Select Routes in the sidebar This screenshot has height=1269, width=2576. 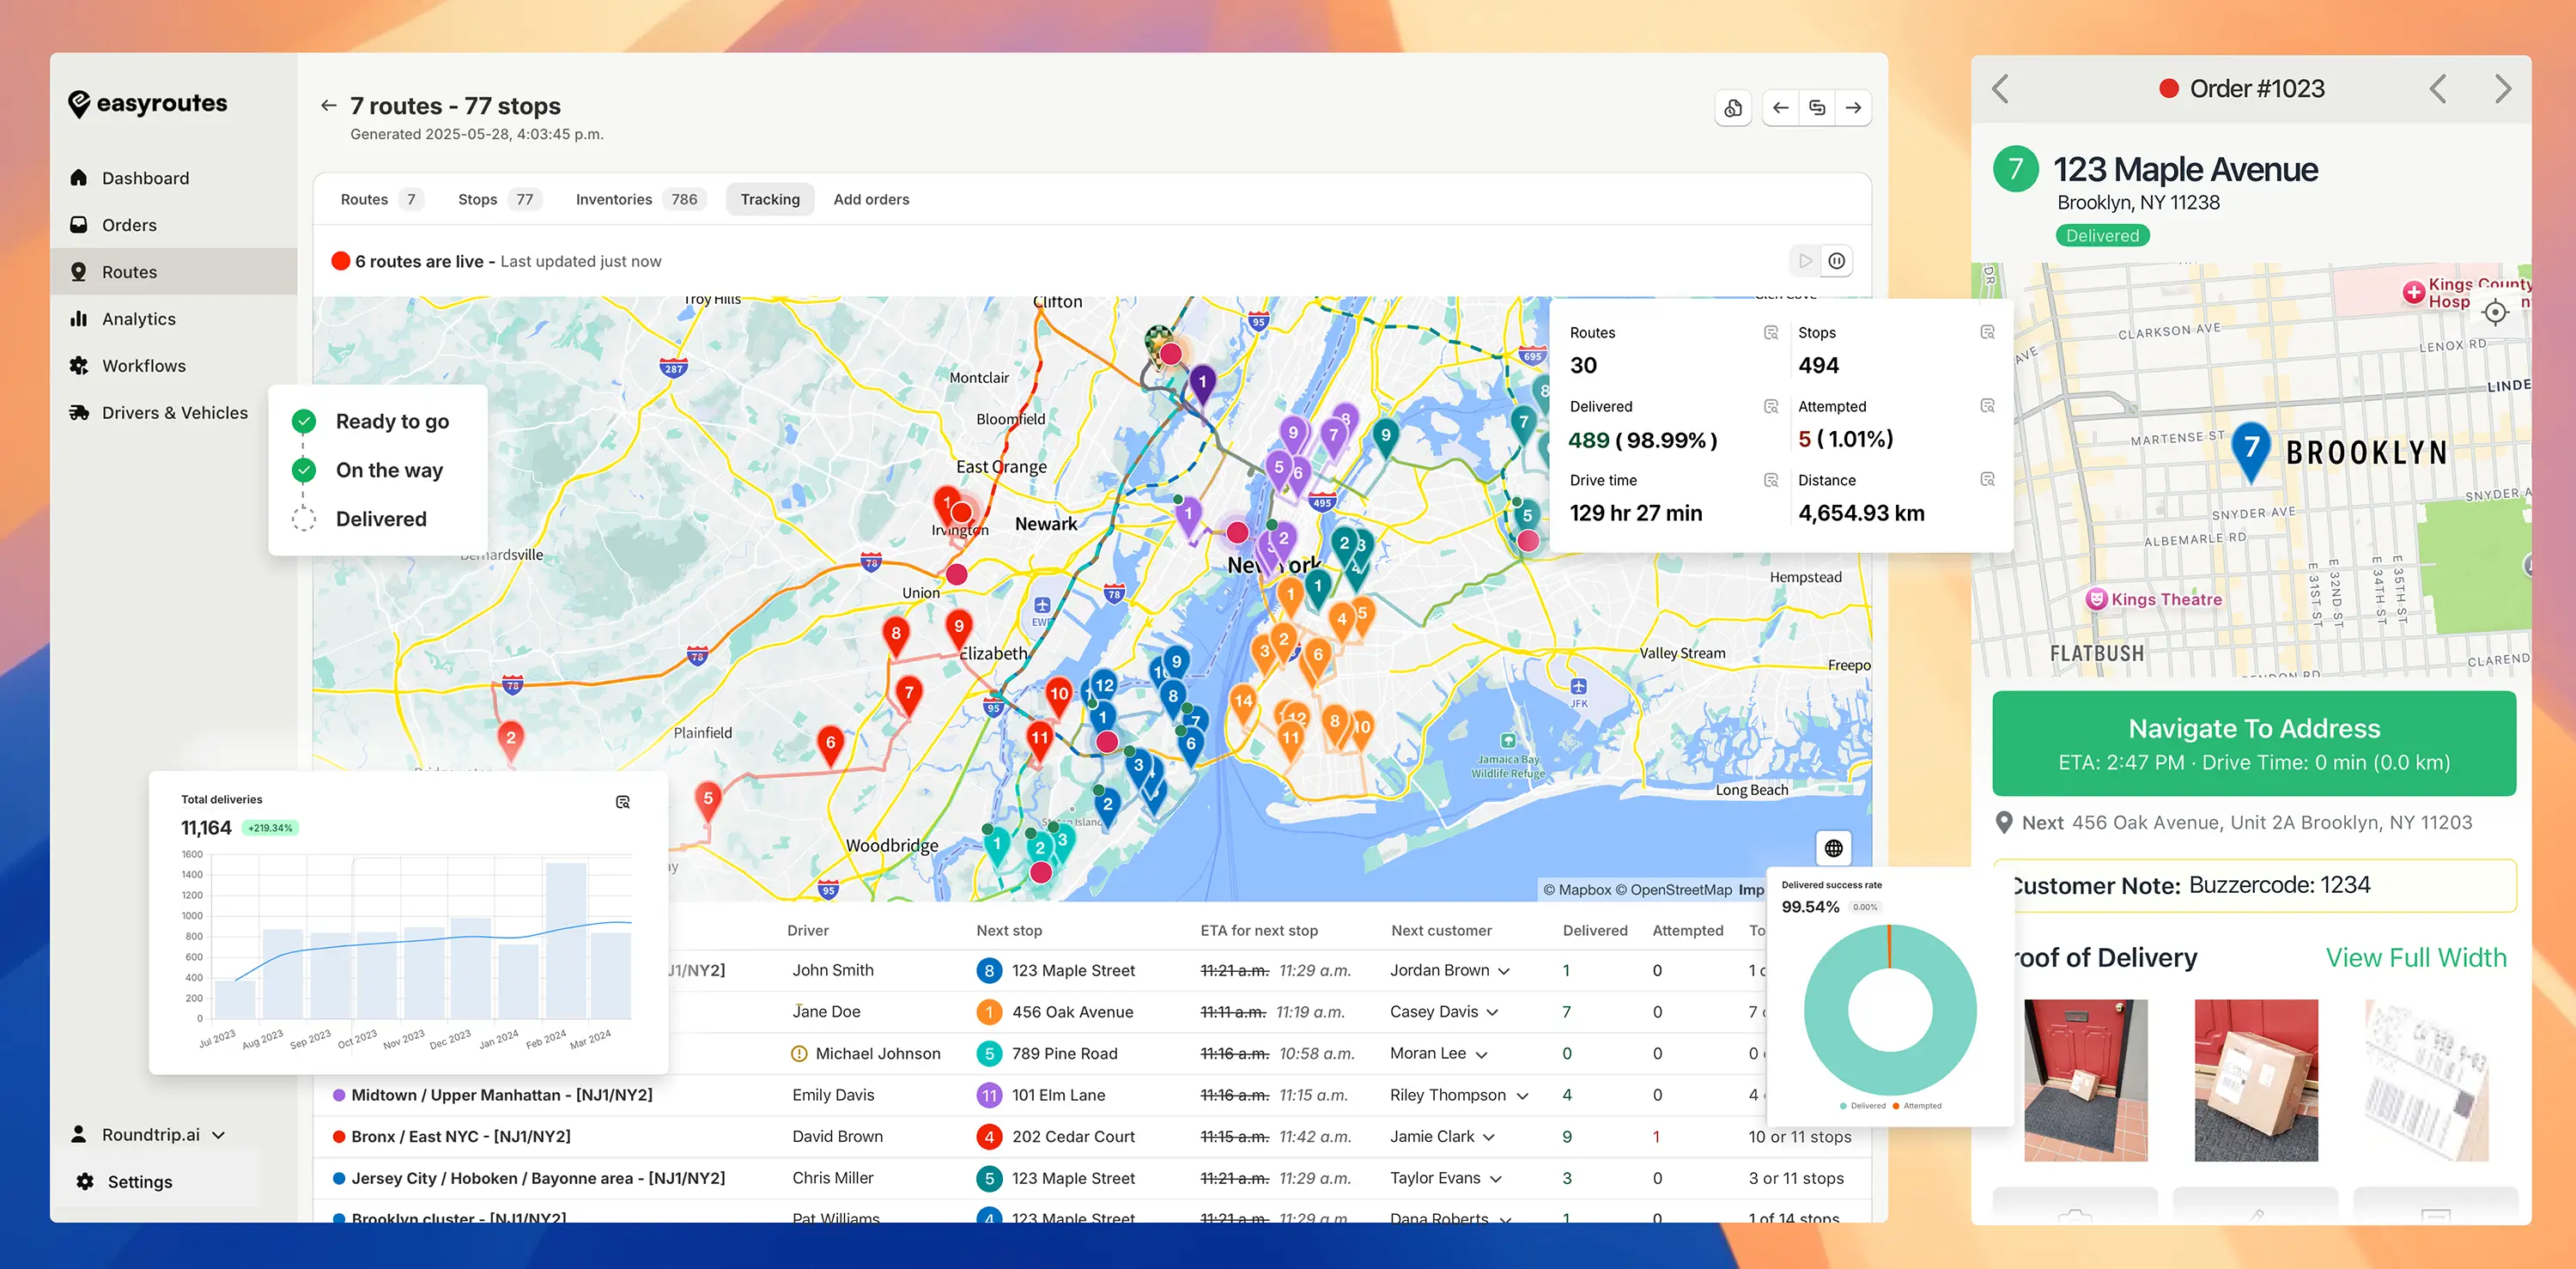129,271
